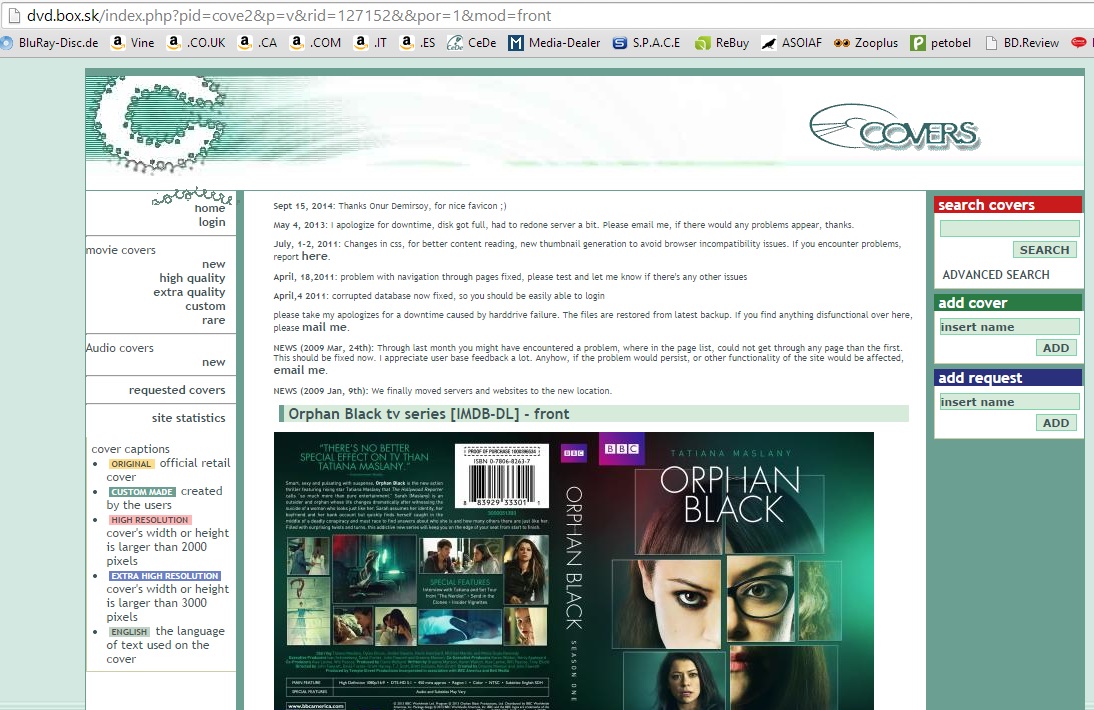Open the requested covers page

pos(177,390)
